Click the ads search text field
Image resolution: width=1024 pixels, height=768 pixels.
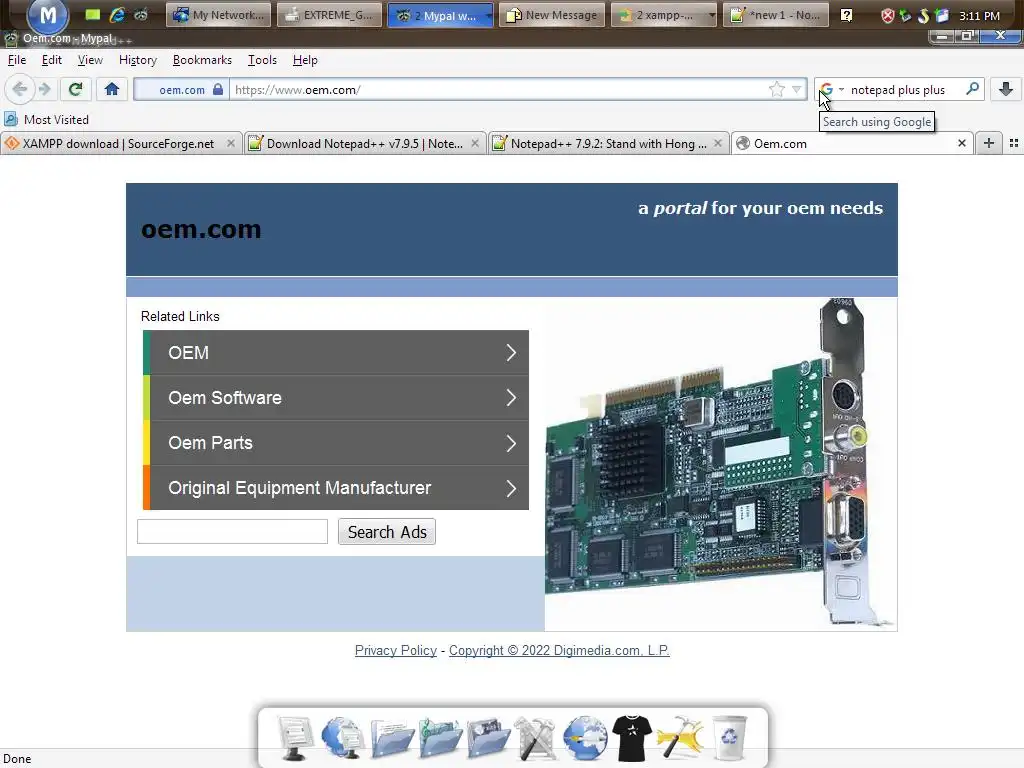(x=232, y=532)
